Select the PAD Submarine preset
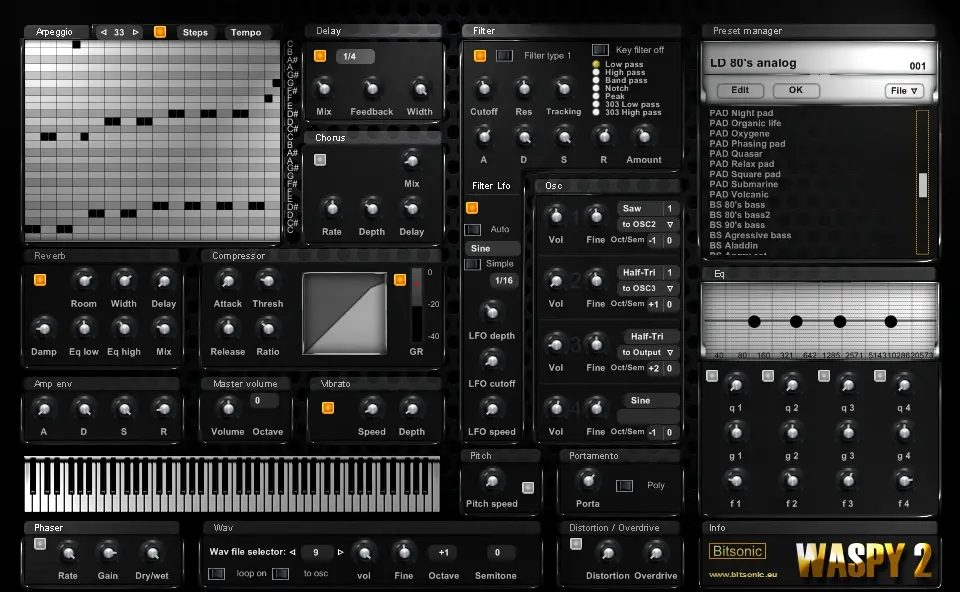Image resolution: width=960 pixels, height=592 pixels. pyautogui.click(x=743, y=184)
